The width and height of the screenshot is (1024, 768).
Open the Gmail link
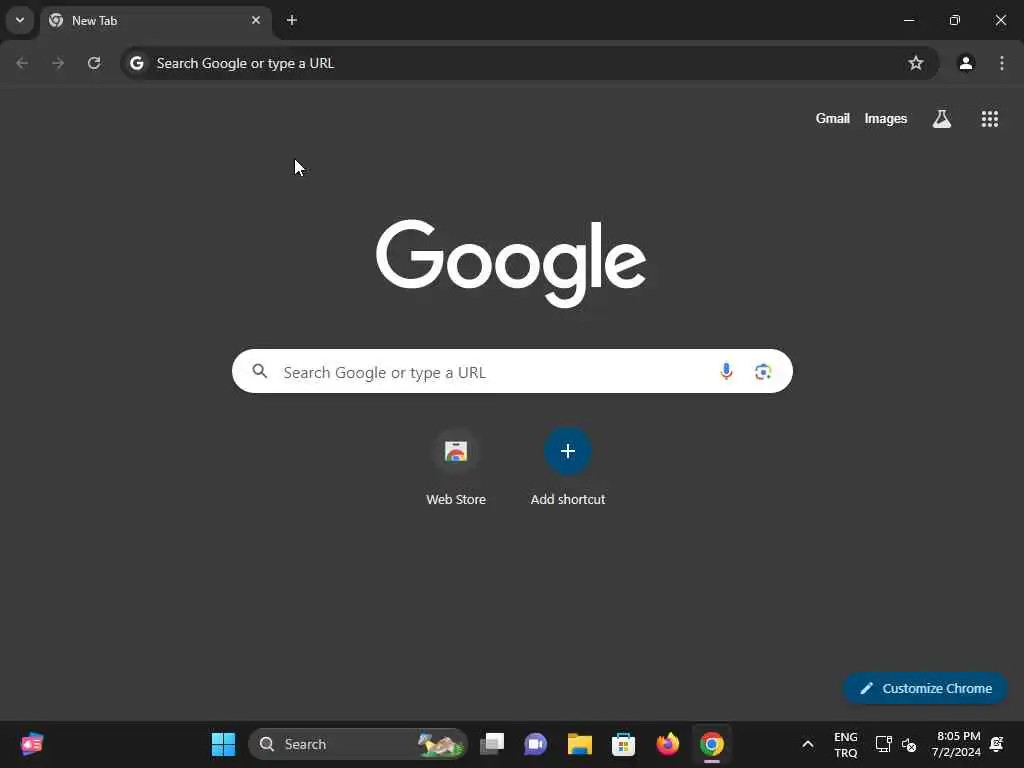pyautogui.click(x=833, y=118)
